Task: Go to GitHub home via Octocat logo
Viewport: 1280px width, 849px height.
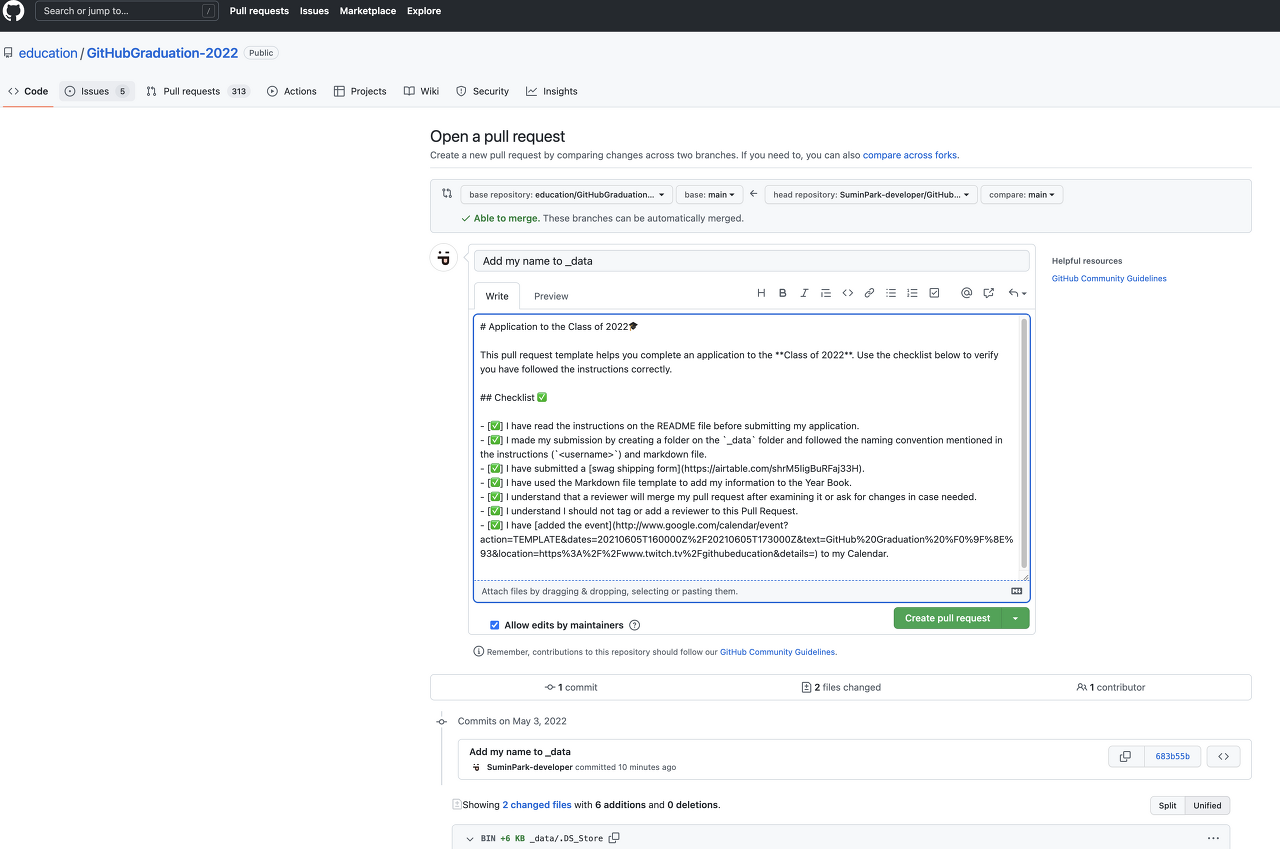Action: 14,11
